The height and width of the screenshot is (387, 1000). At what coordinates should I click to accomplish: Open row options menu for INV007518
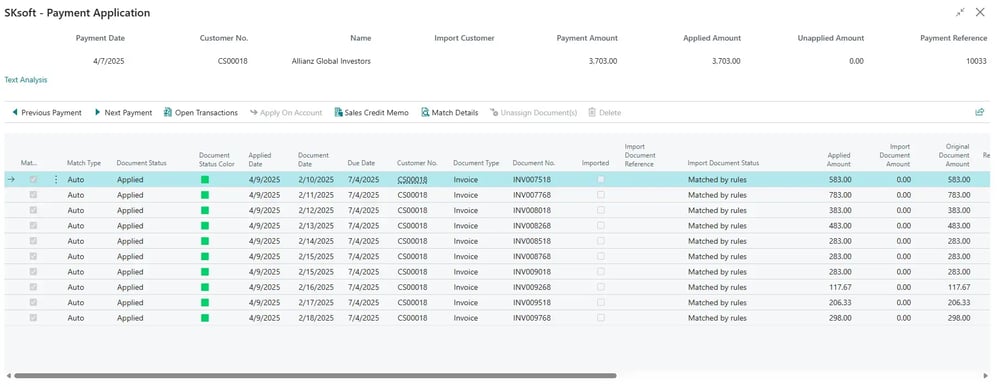[x=55, y=180]
